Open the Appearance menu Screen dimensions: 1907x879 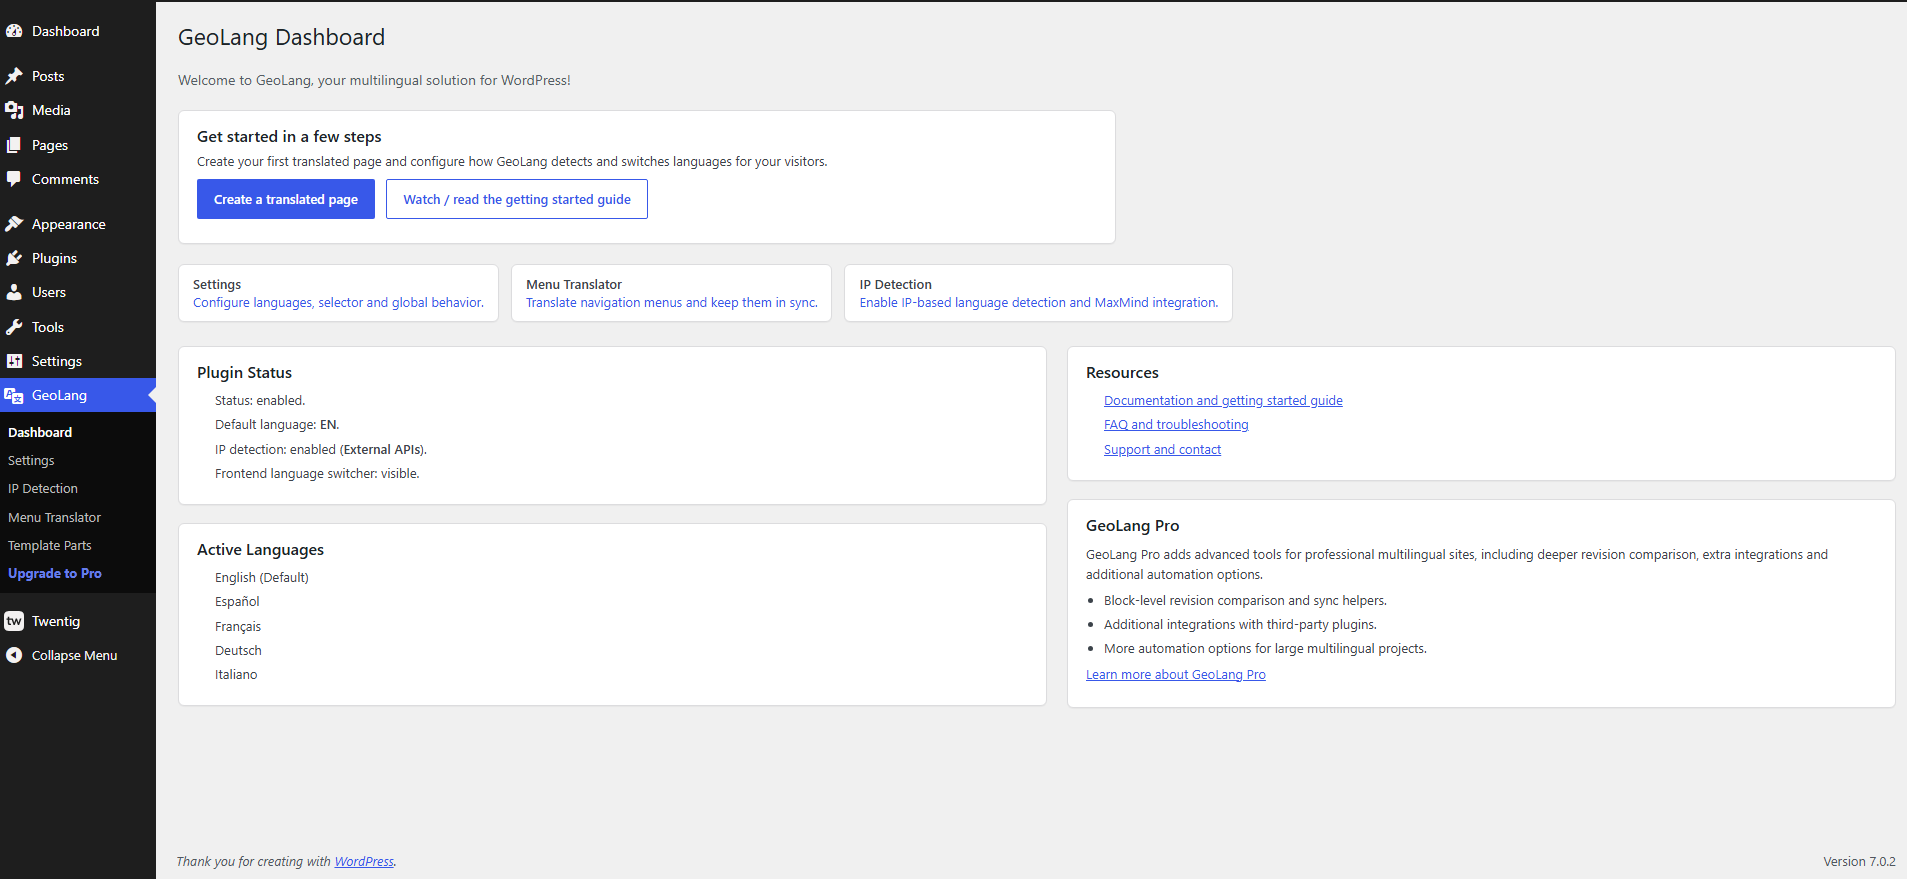click(x=78, y=224)
